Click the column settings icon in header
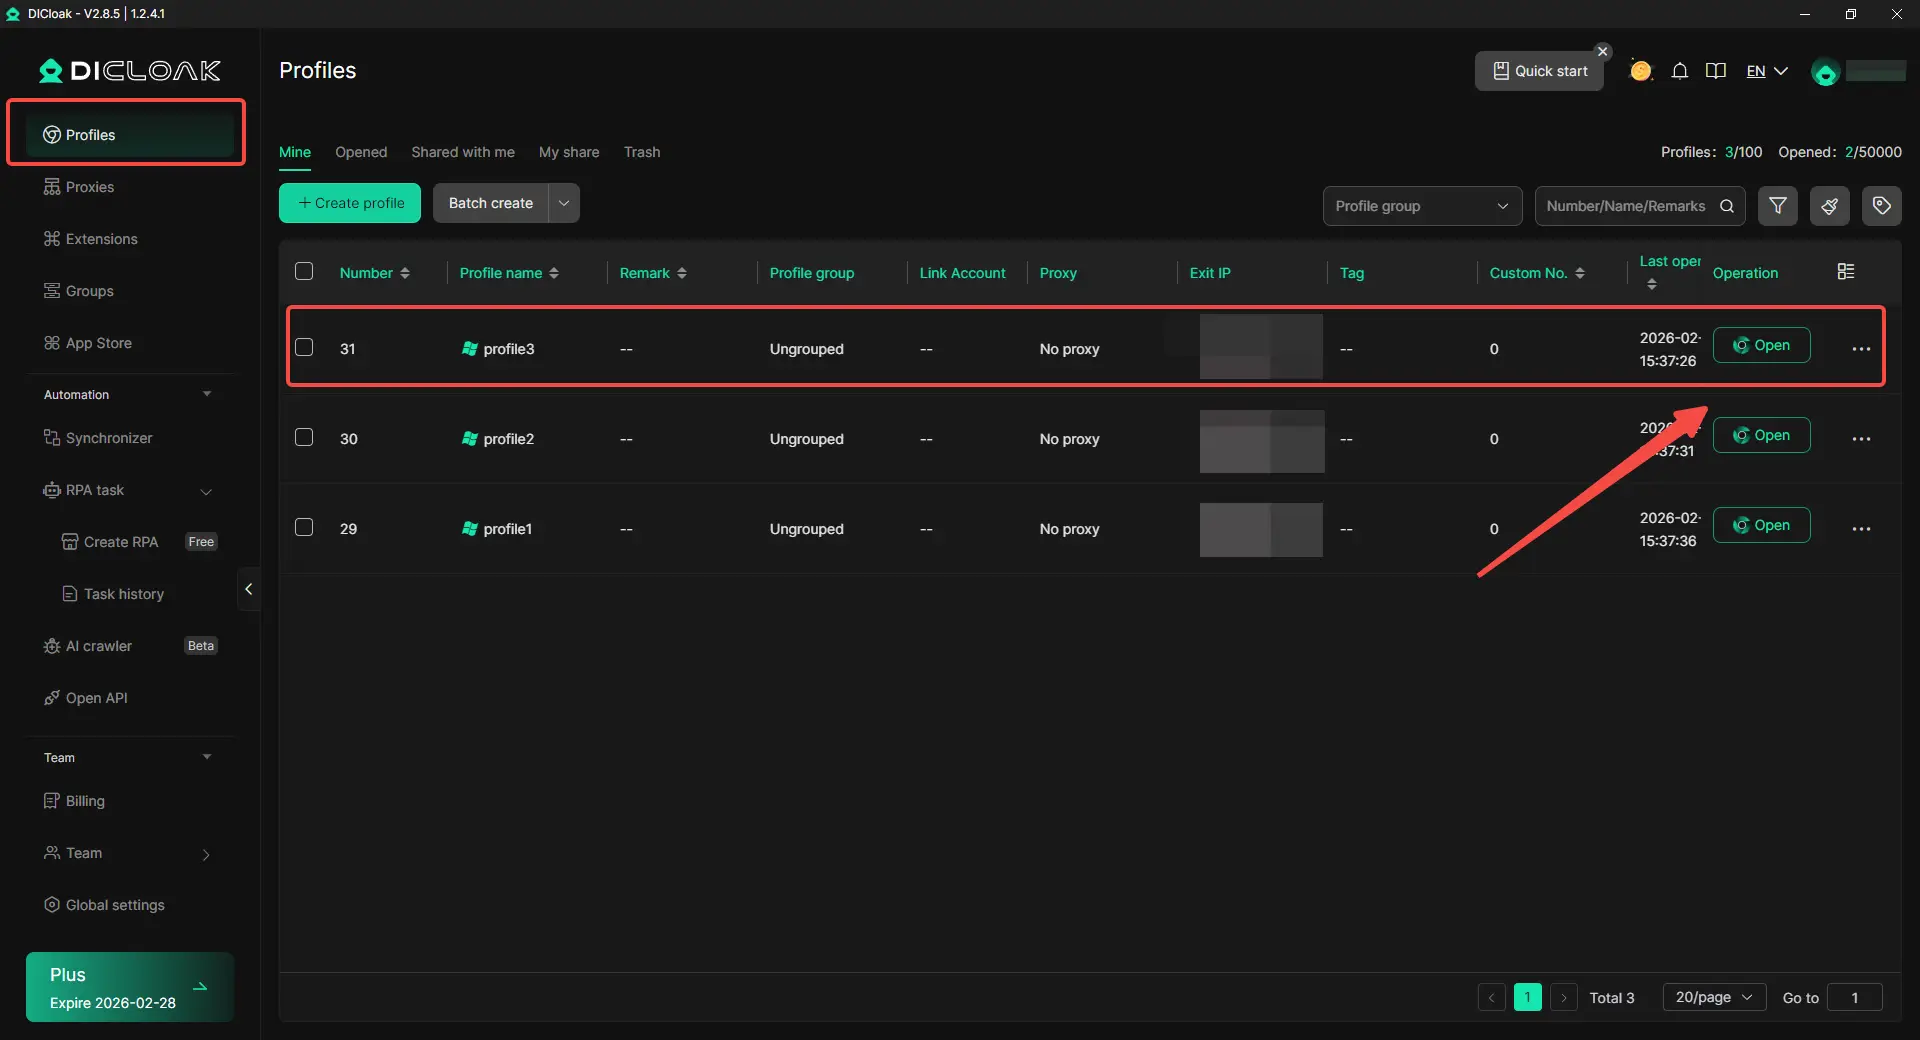The width and height of the screenshot is (1920, 1040). (x=1846, y=272)
